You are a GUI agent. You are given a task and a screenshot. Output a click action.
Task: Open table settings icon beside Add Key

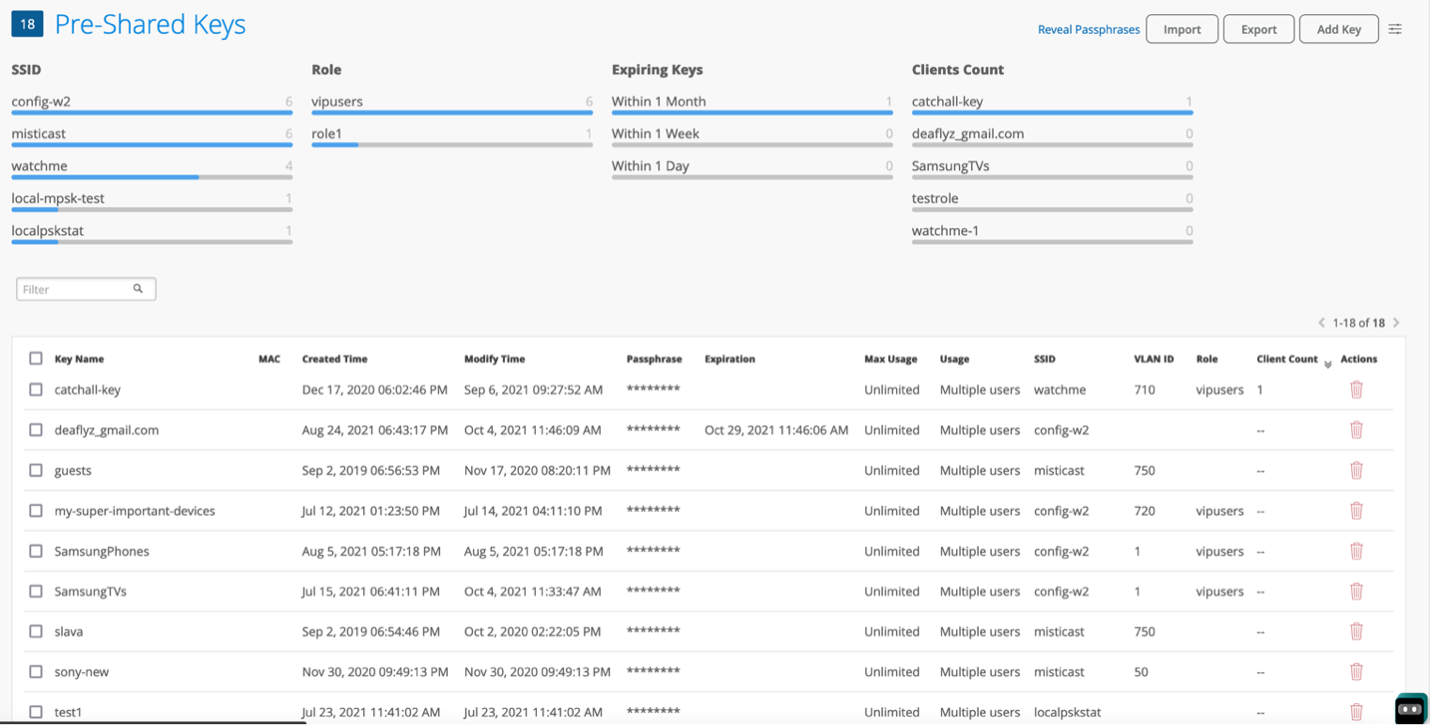point(1395,29)
